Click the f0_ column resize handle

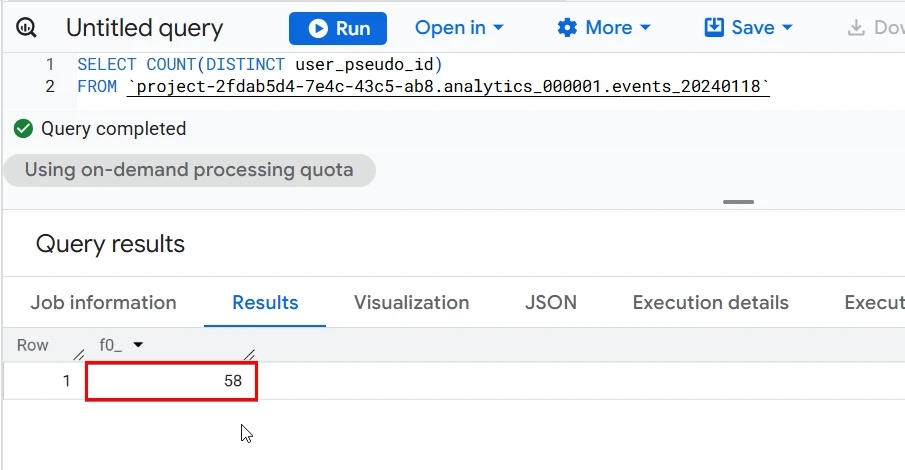click(x=249, y=354)
